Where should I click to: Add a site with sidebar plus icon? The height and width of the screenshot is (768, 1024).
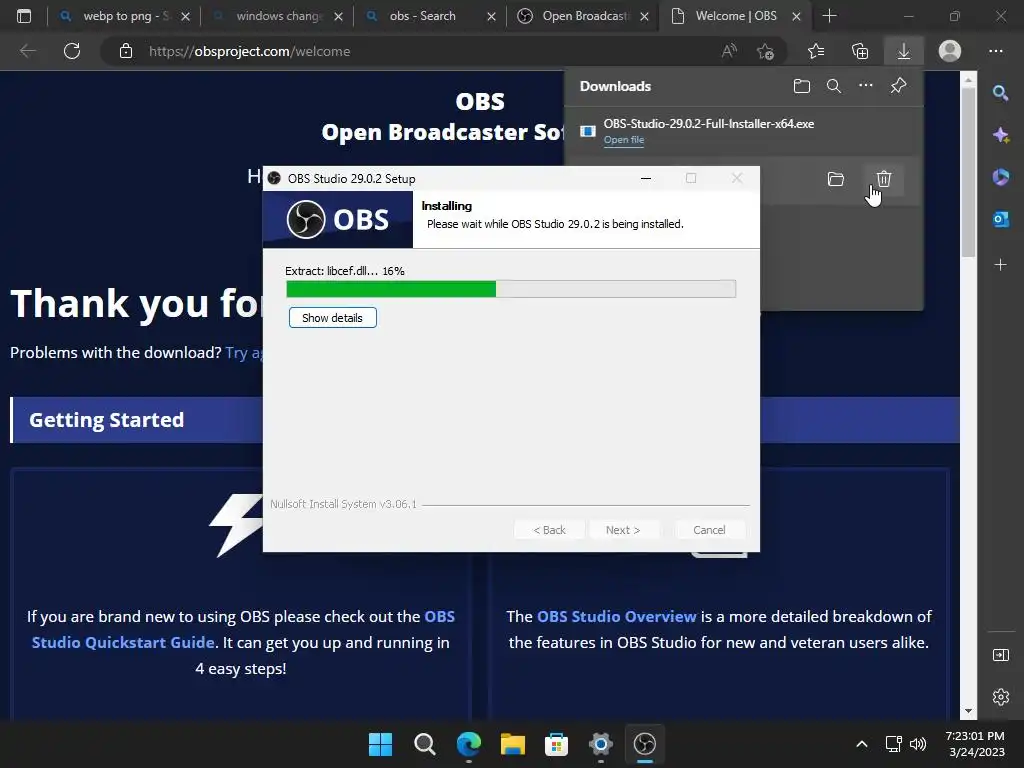(x=1000, y=264)
